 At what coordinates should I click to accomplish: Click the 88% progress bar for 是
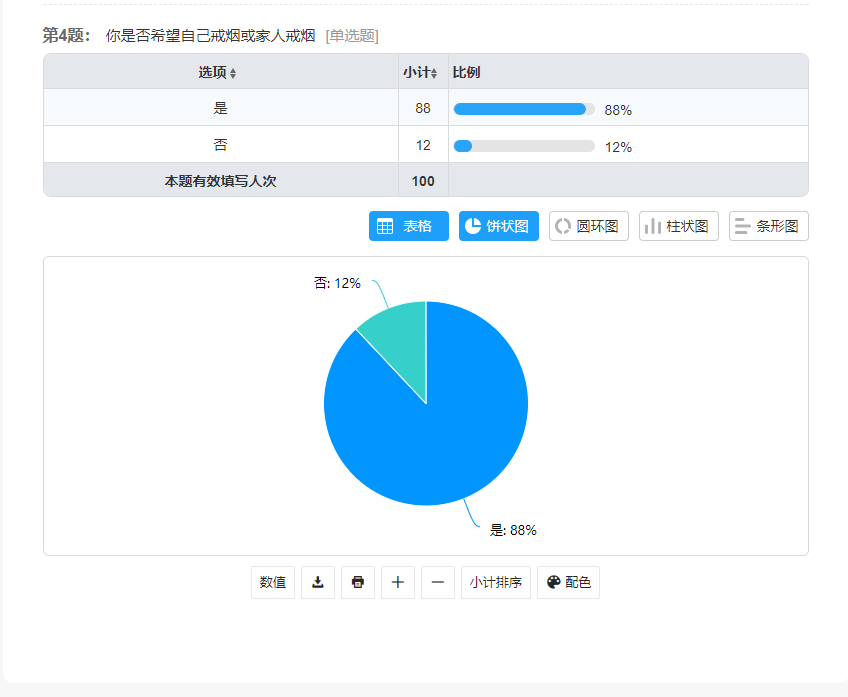click(524, 109)
